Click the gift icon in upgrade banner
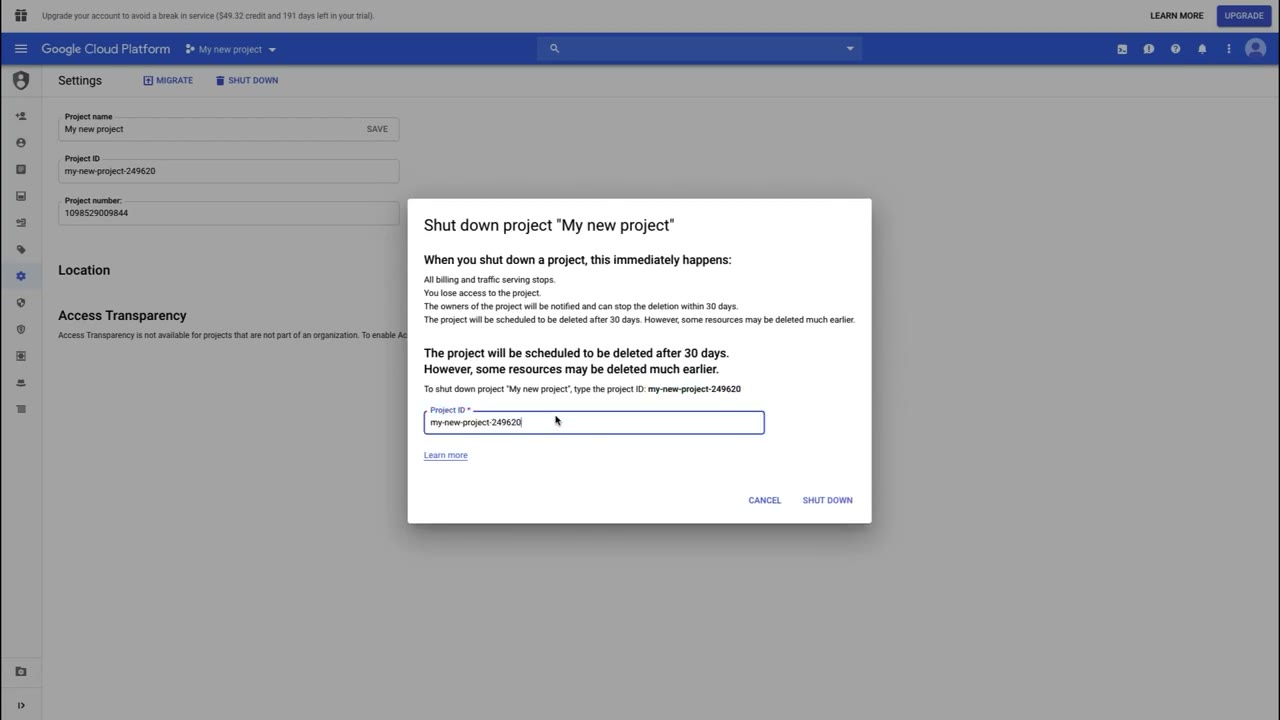1280x720 pixels. point(21,16)
